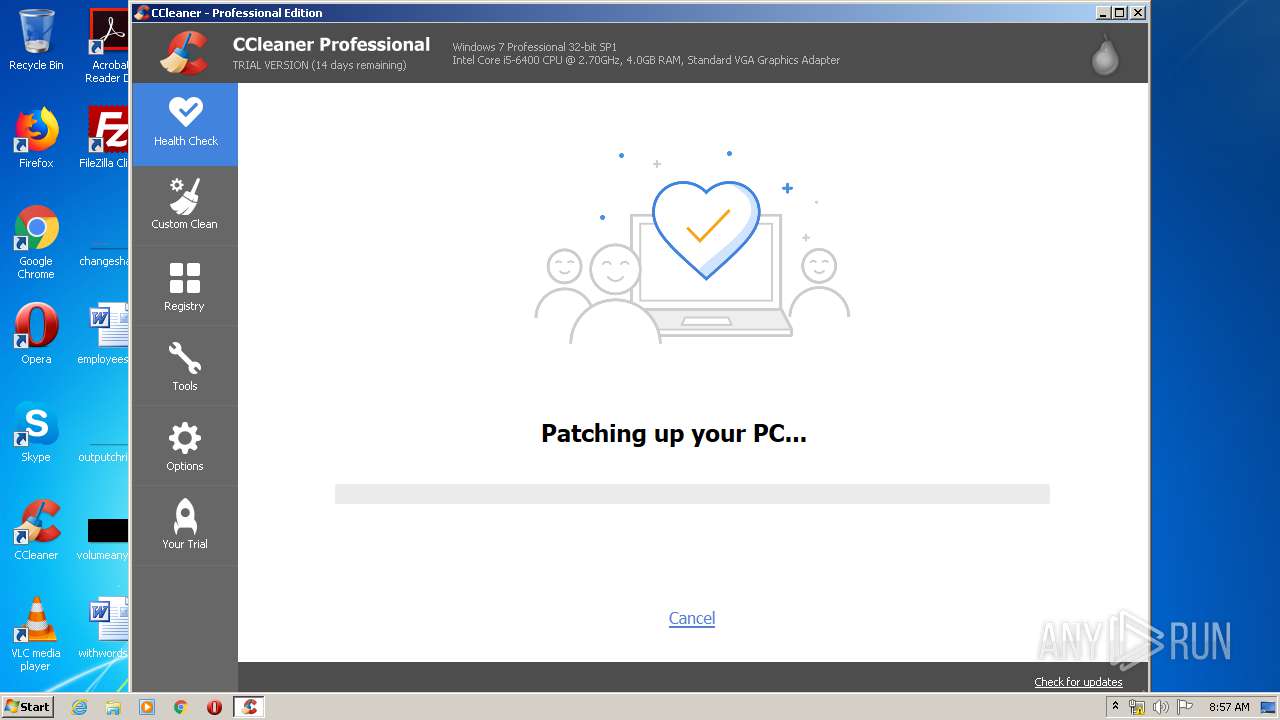Open media player taskbar icon

point(147,707)
